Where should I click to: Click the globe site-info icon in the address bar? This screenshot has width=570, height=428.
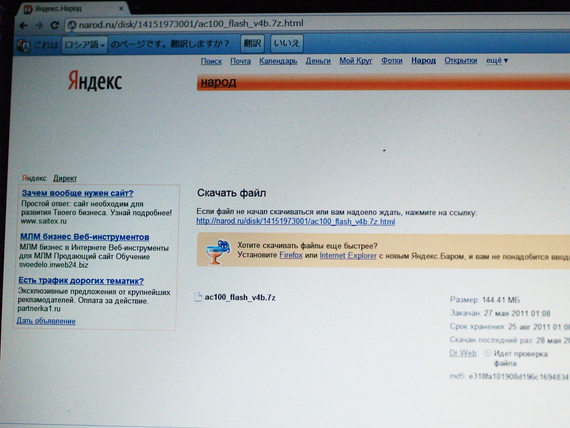72,24
